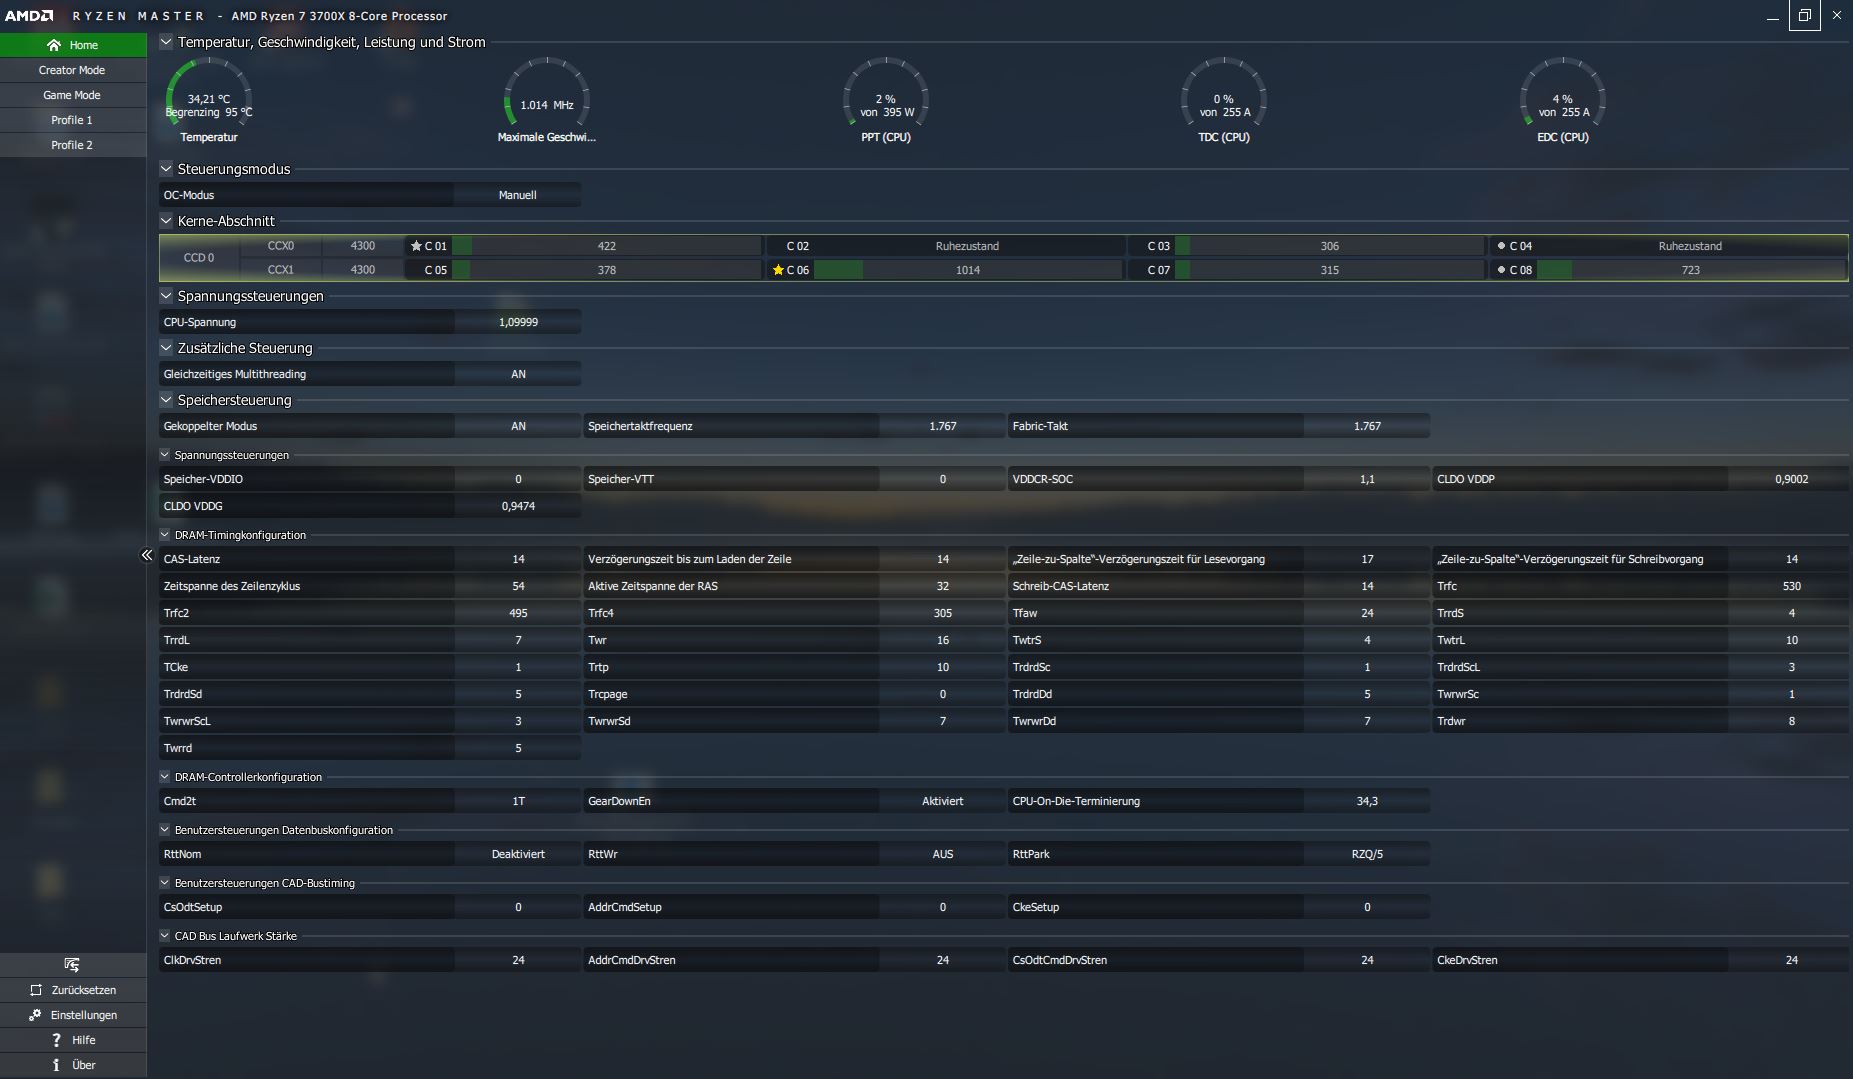The width and height of the screenshot is (1853, 1079).
Task: Collapse the DRAM-Timingkonfiguration section
Action: tap(165, 535)
